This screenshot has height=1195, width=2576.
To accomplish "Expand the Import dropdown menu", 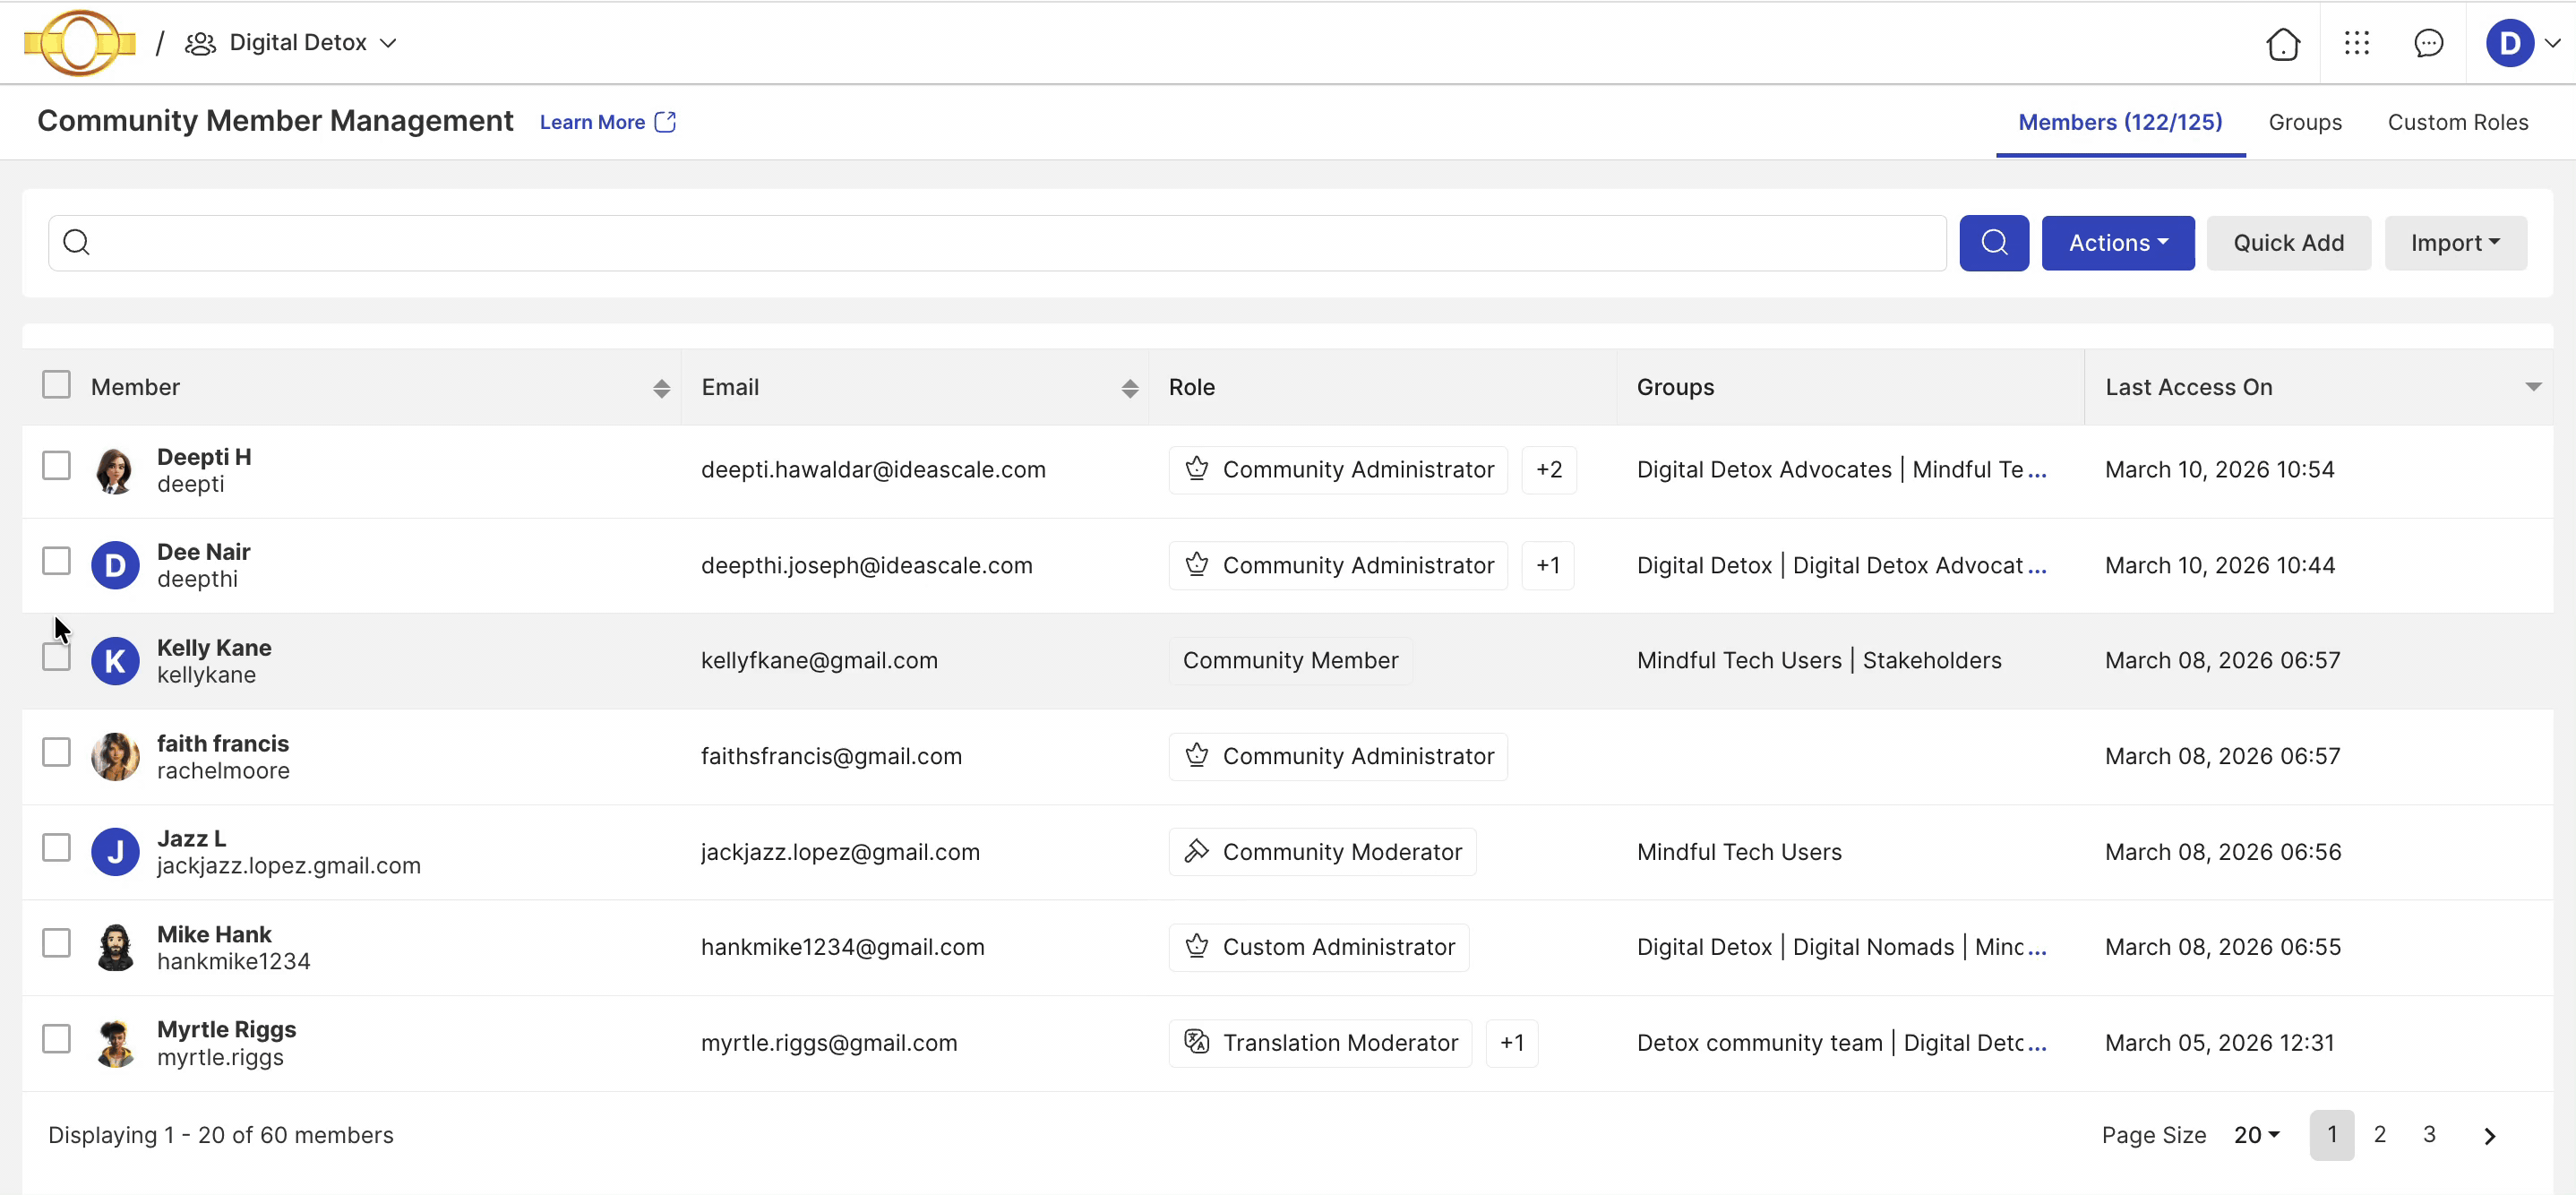I will pos(2455,243).
